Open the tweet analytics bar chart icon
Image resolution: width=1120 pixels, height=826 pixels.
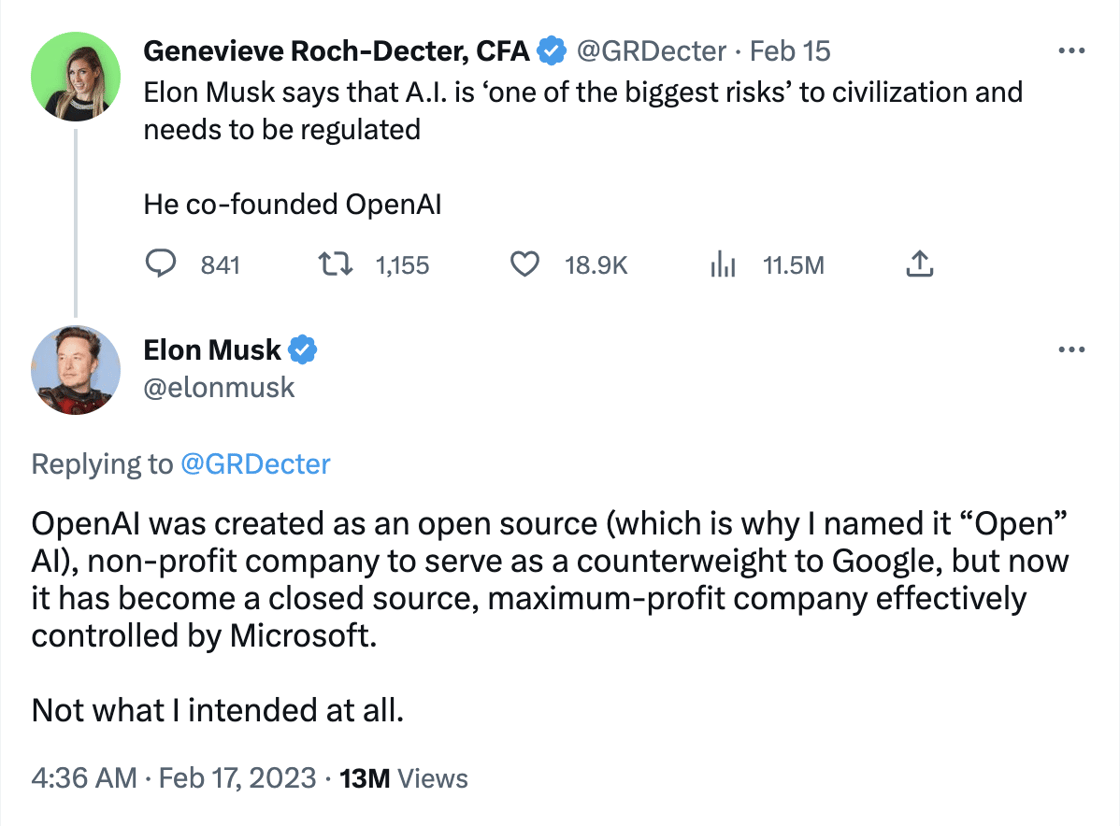722,264
